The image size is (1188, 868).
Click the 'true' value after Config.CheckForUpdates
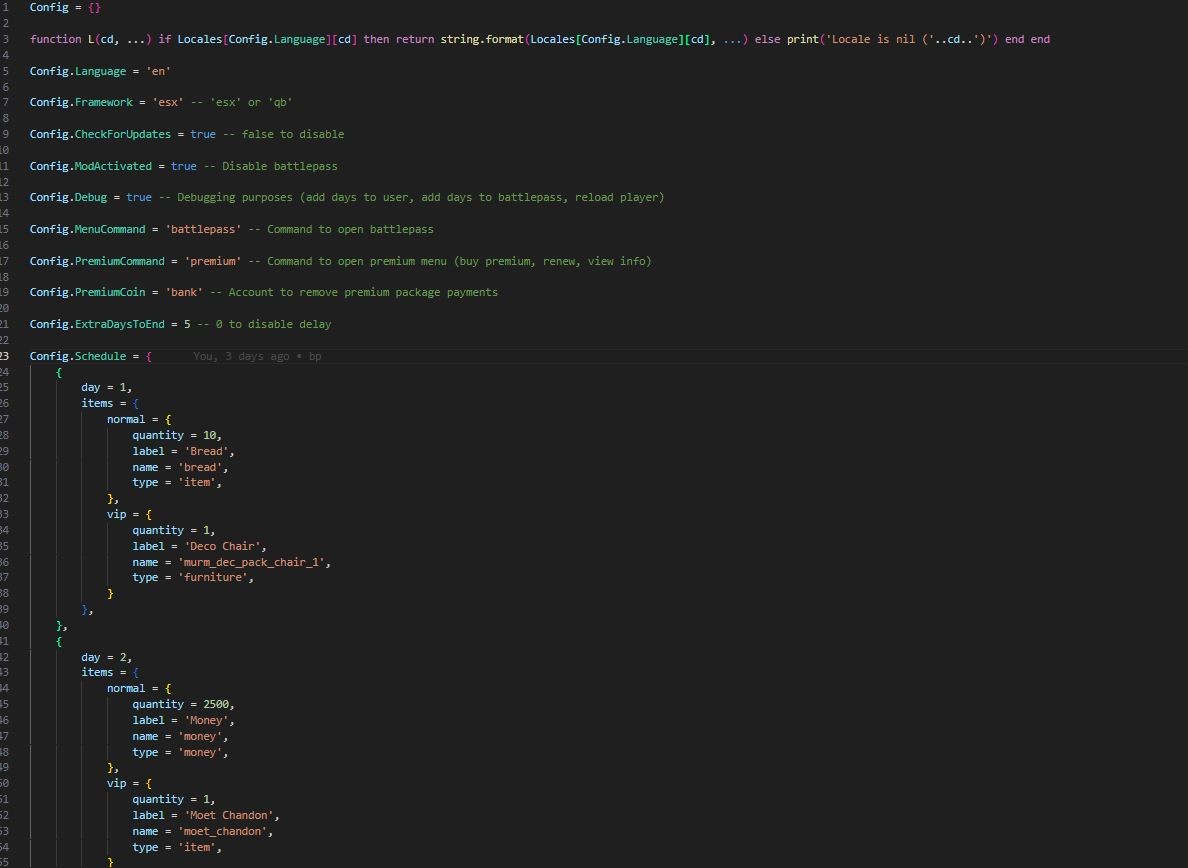pyautogui.click(x=202, y=134)
